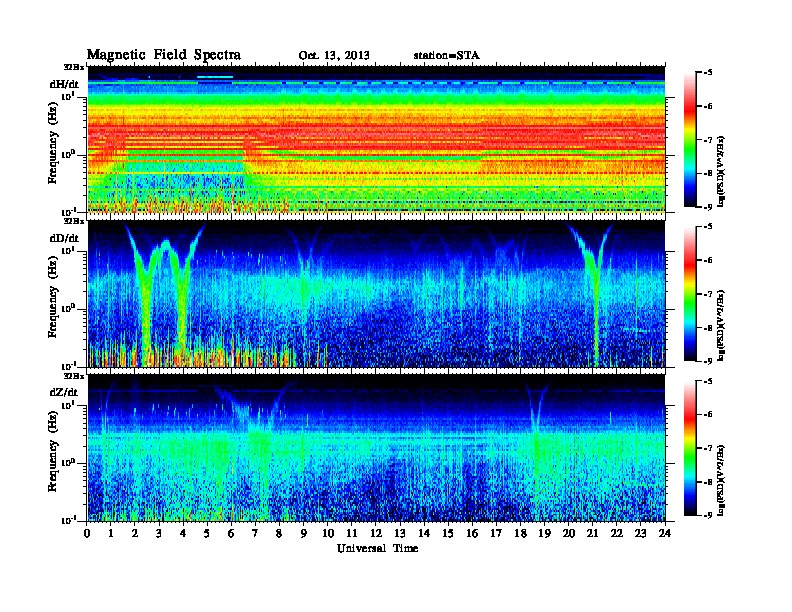Click hour tick label "22" on time axis

point(617,533)
